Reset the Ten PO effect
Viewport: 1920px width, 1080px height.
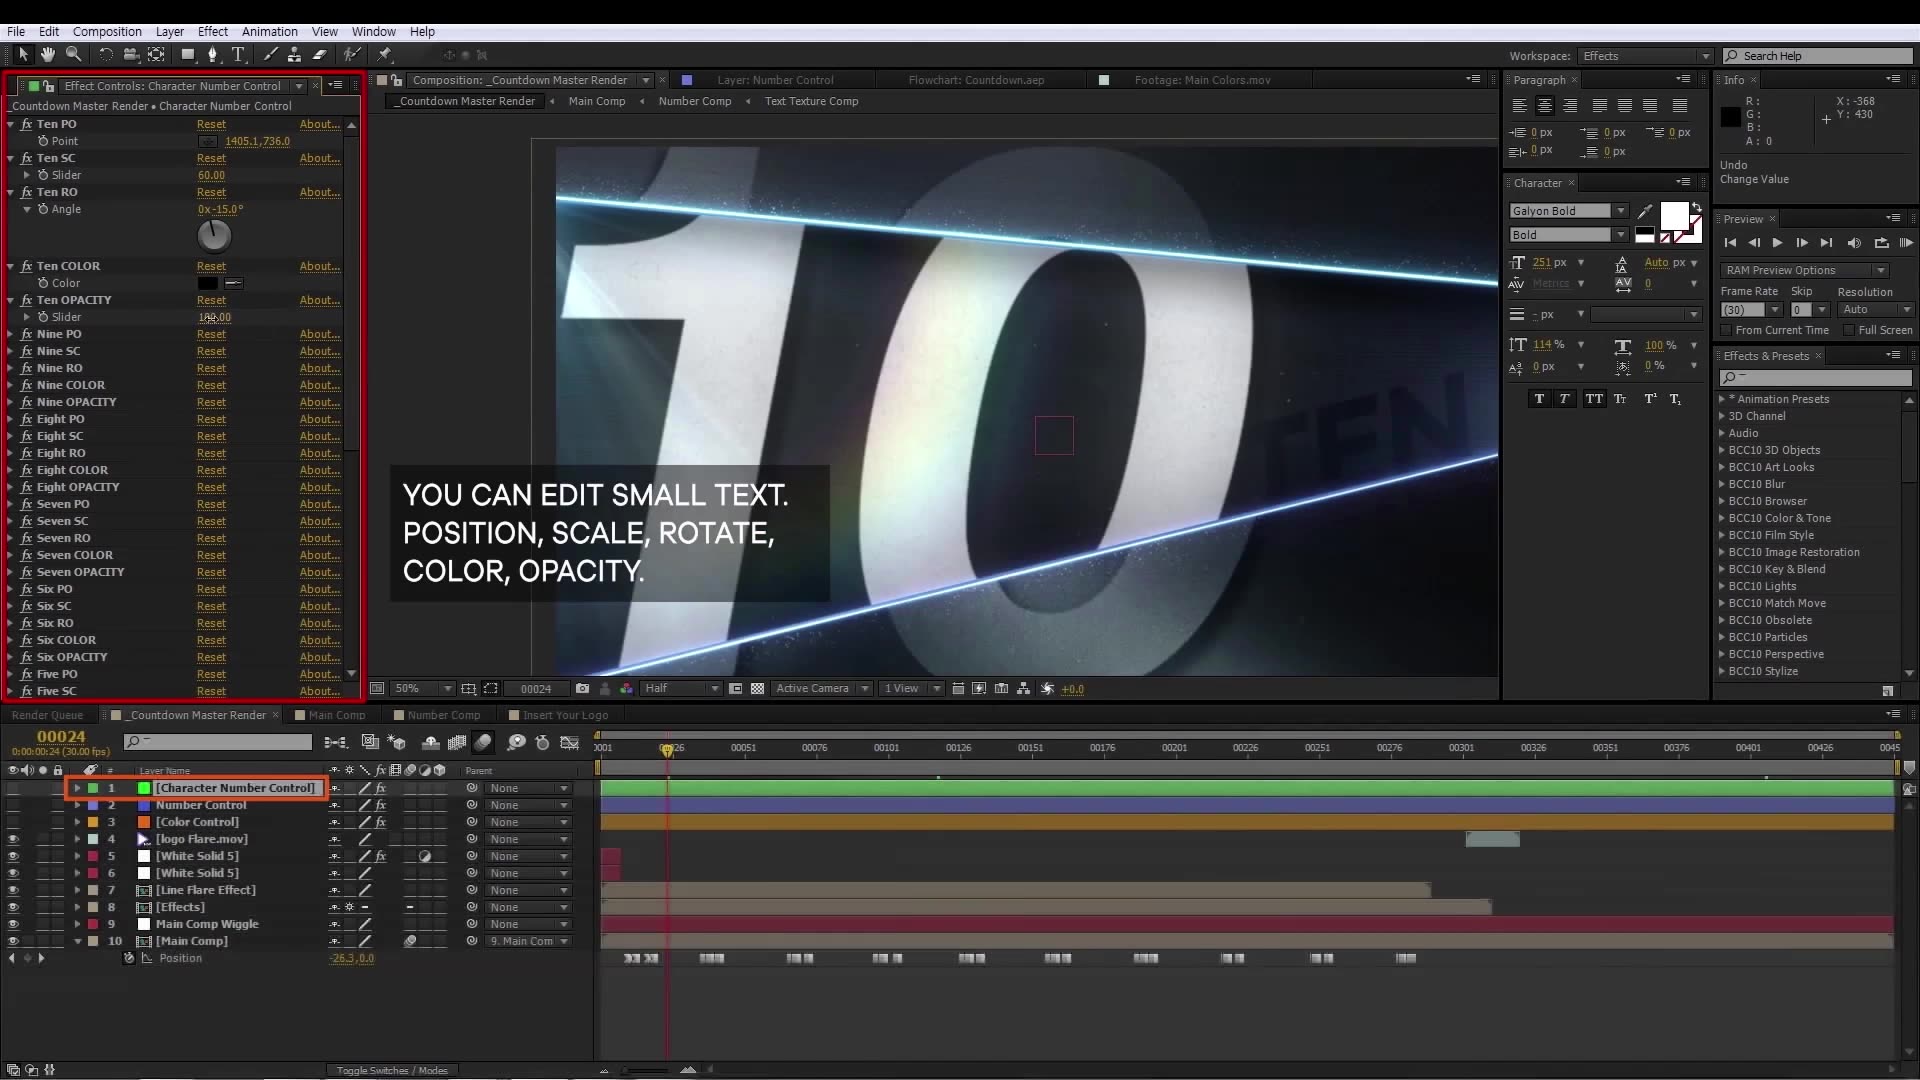pos(211,124)
